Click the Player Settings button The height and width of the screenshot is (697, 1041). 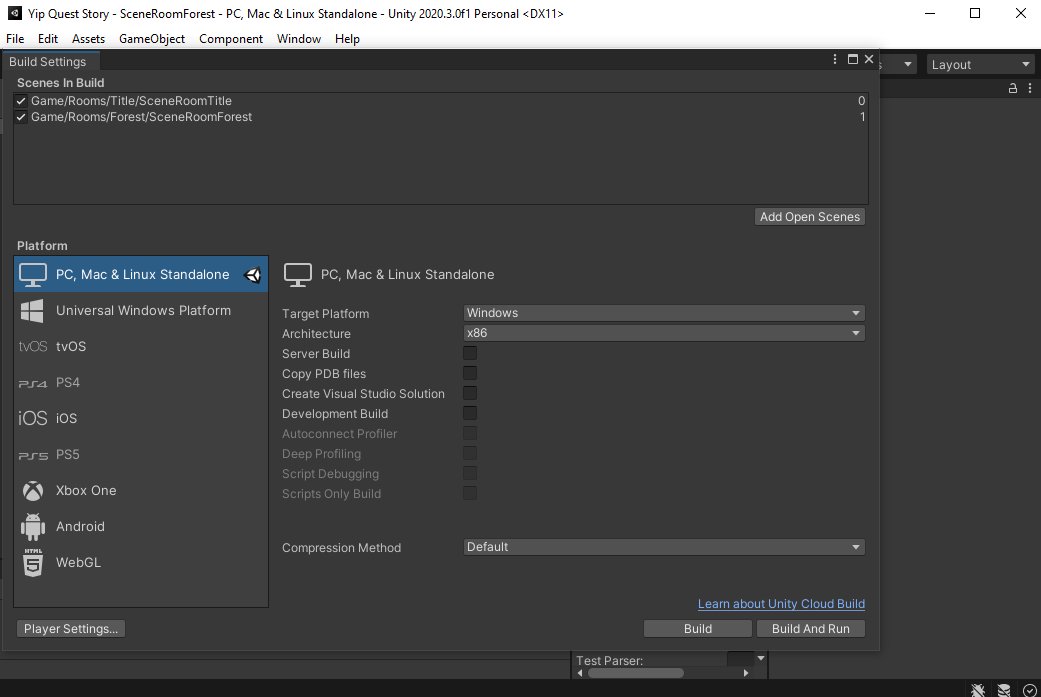(71, 629)
